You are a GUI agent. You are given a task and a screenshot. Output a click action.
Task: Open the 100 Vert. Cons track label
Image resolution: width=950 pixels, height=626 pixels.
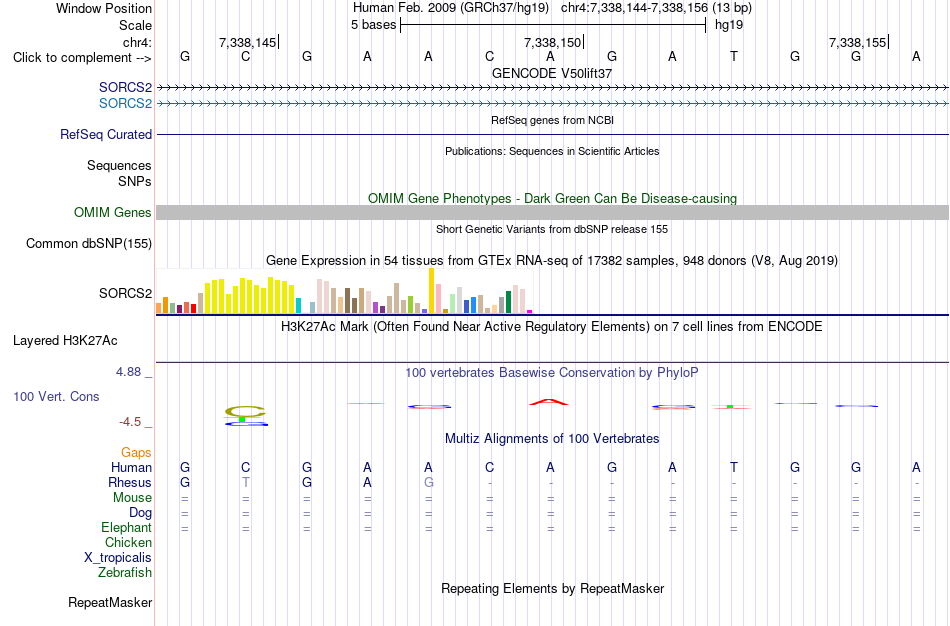(x=56, y=396)
